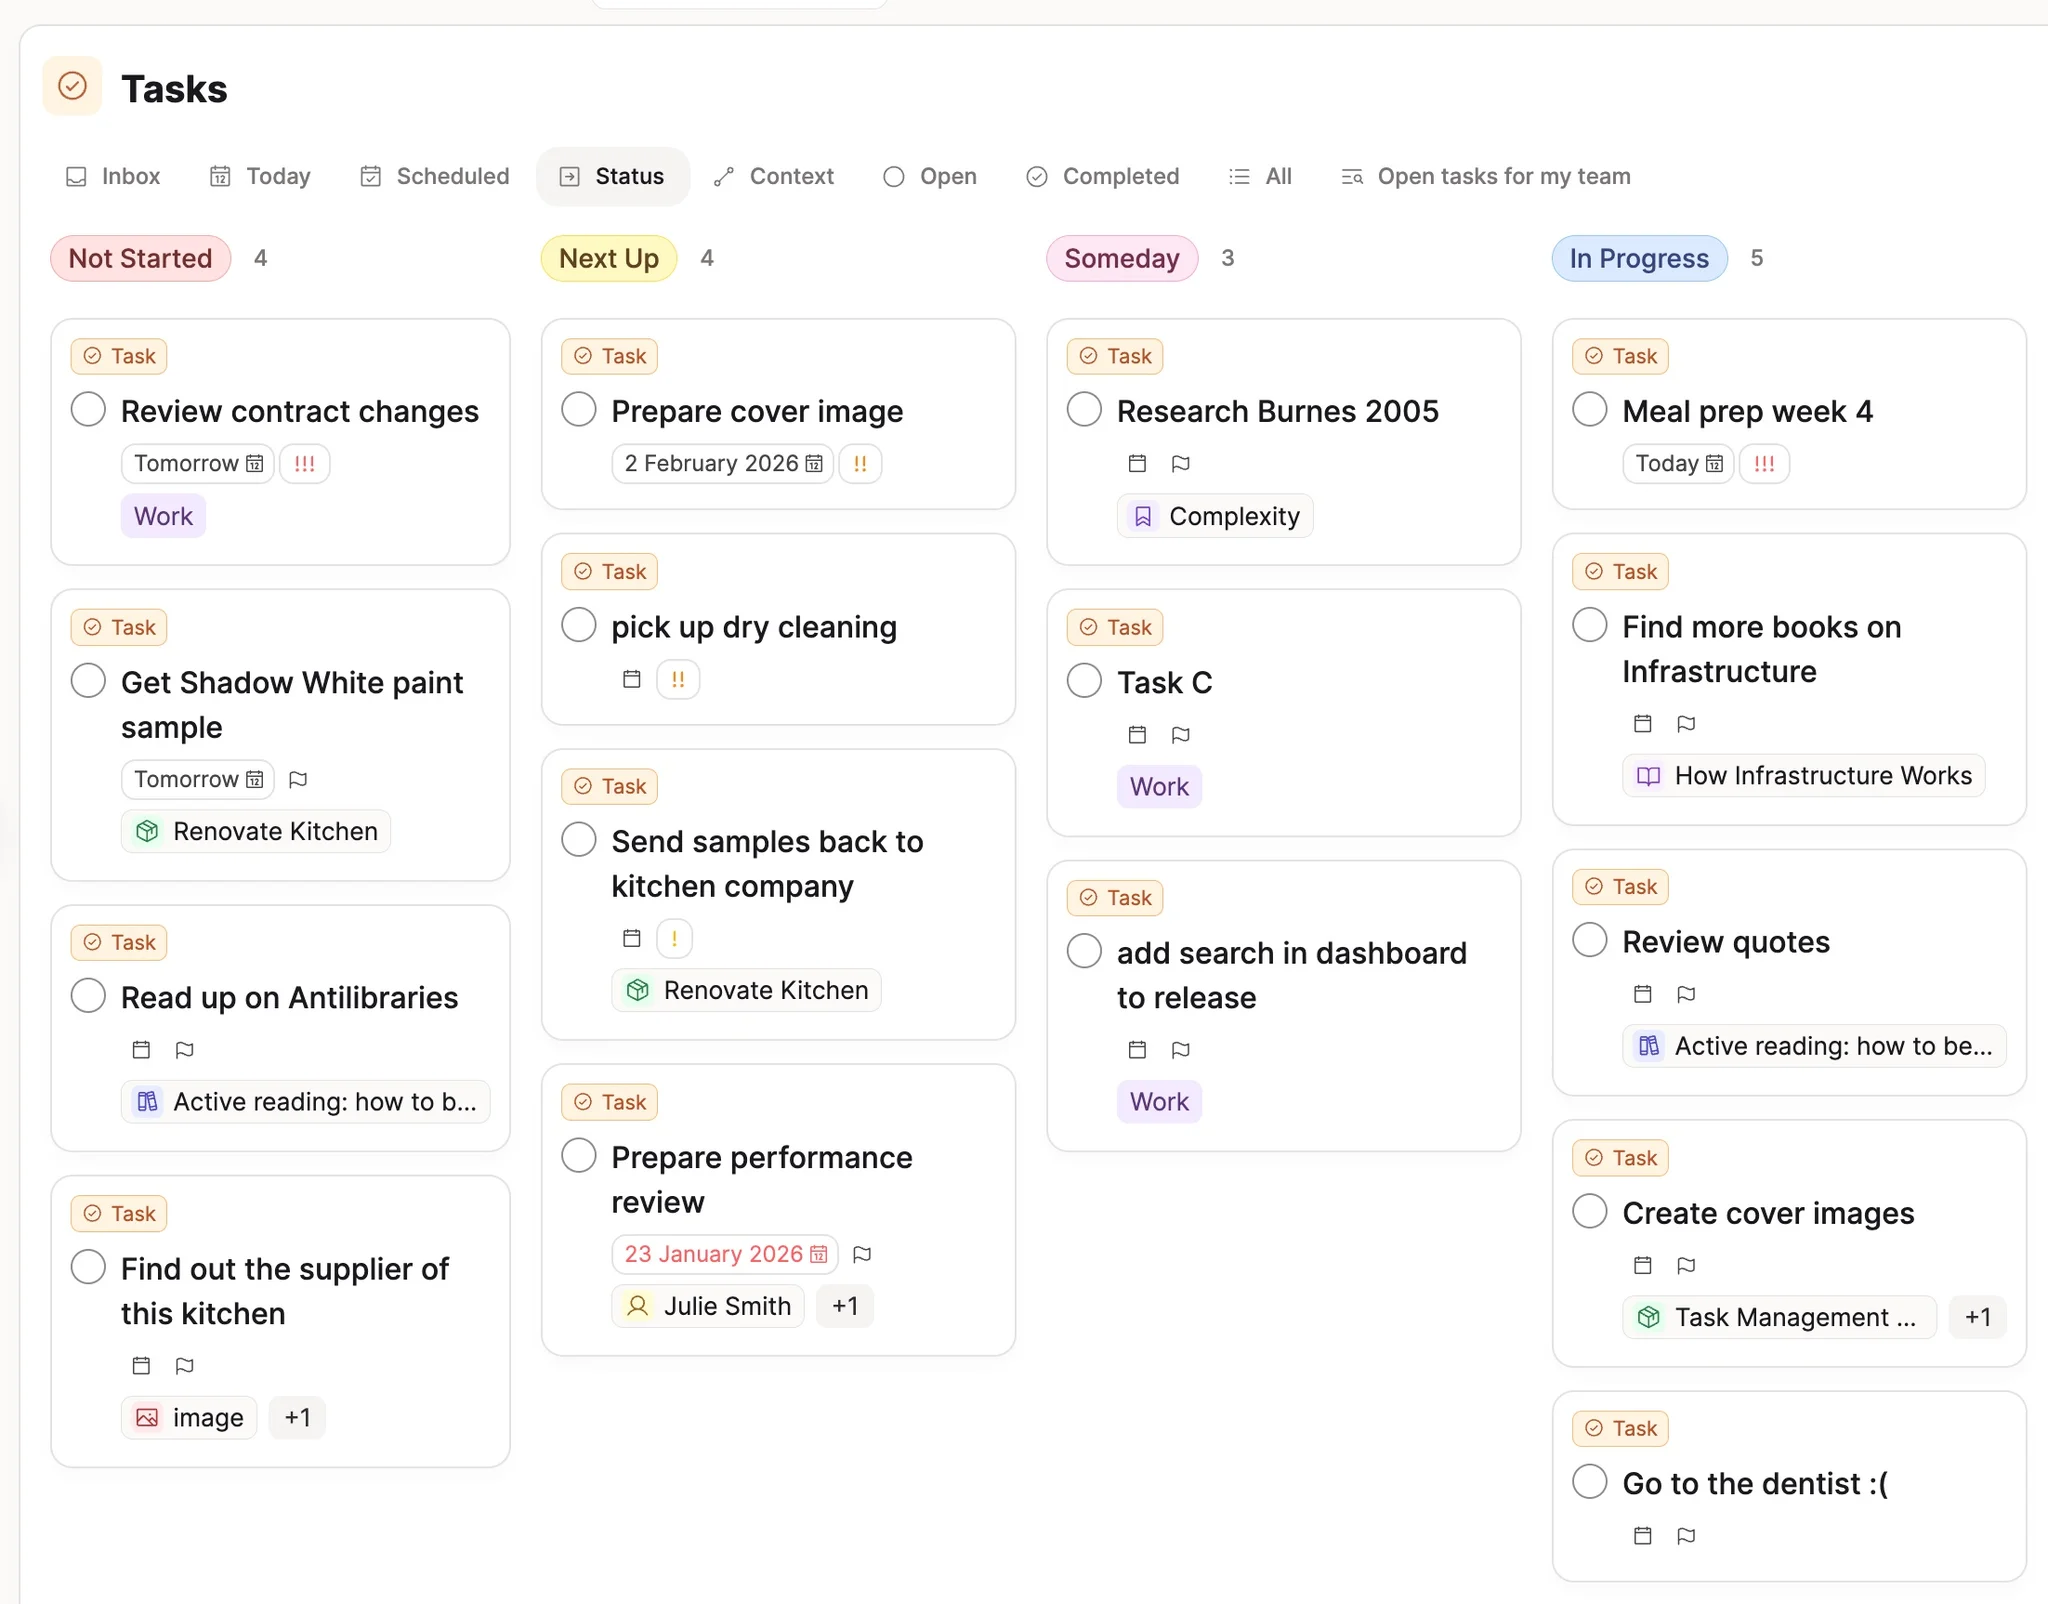The width and height of the screenshot is (2048, 1604).
Task: Check off the Prepare cover image task
Action: pyautogui.click(x=578, y=408)
